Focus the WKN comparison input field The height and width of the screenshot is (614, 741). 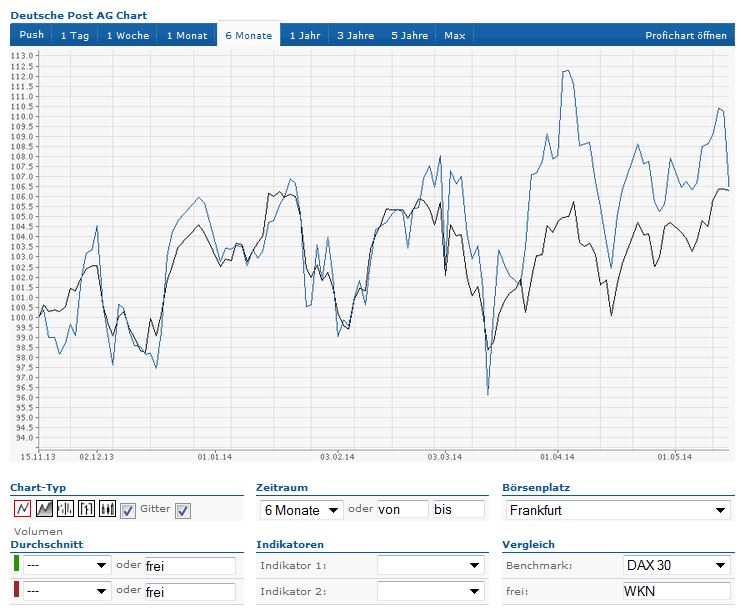(x=676, y=591)
